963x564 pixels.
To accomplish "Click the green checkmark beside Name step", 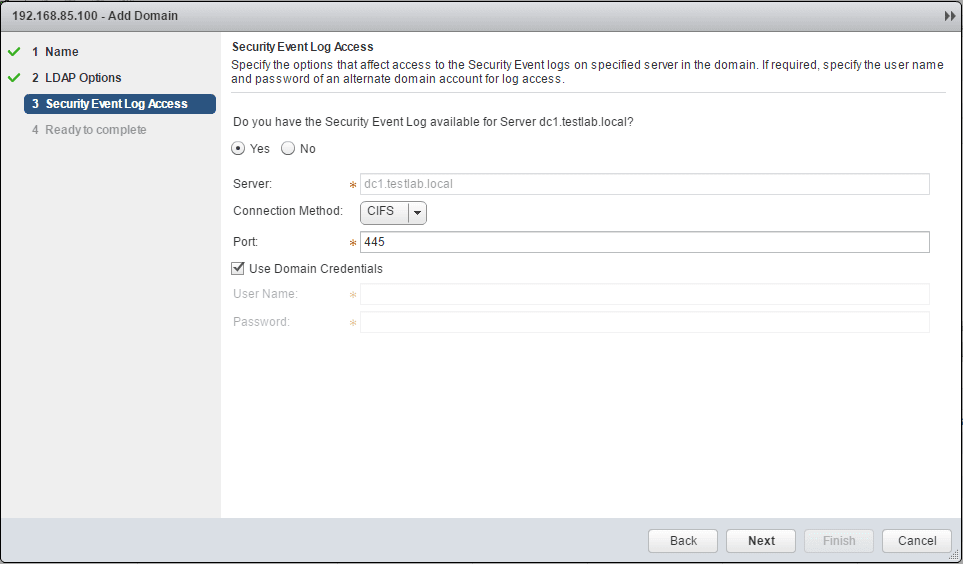I will [x=14, y=51].
